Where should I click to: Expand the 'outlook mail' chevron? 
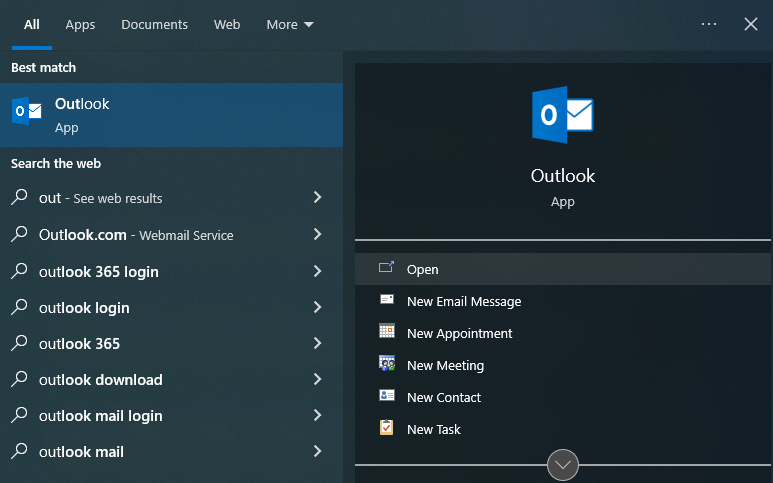(317, 450)
